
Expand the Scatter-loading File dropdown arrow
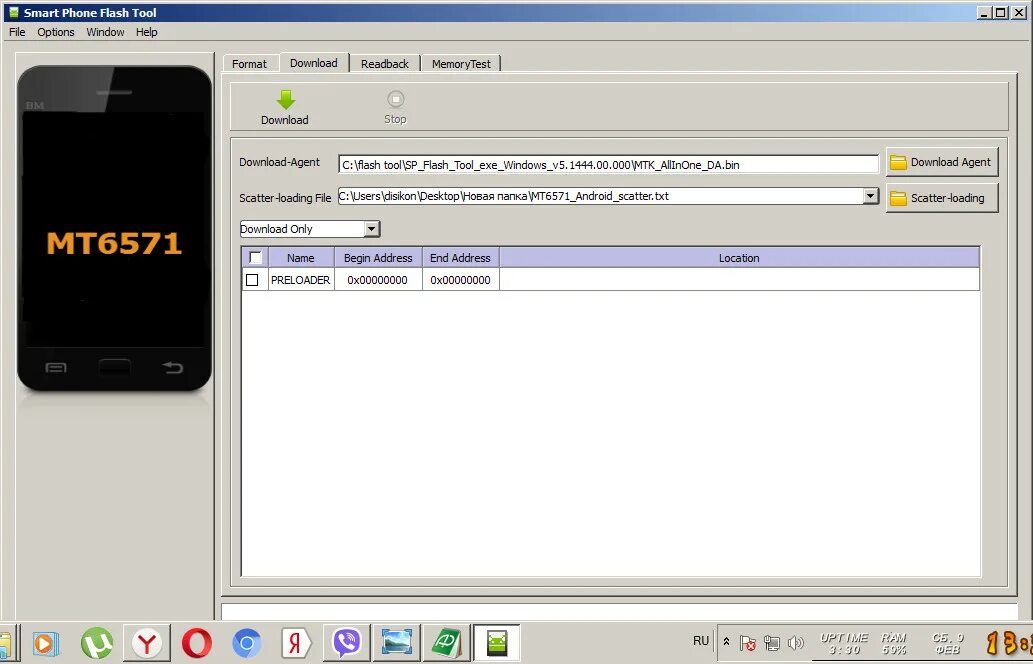[871, 196]
